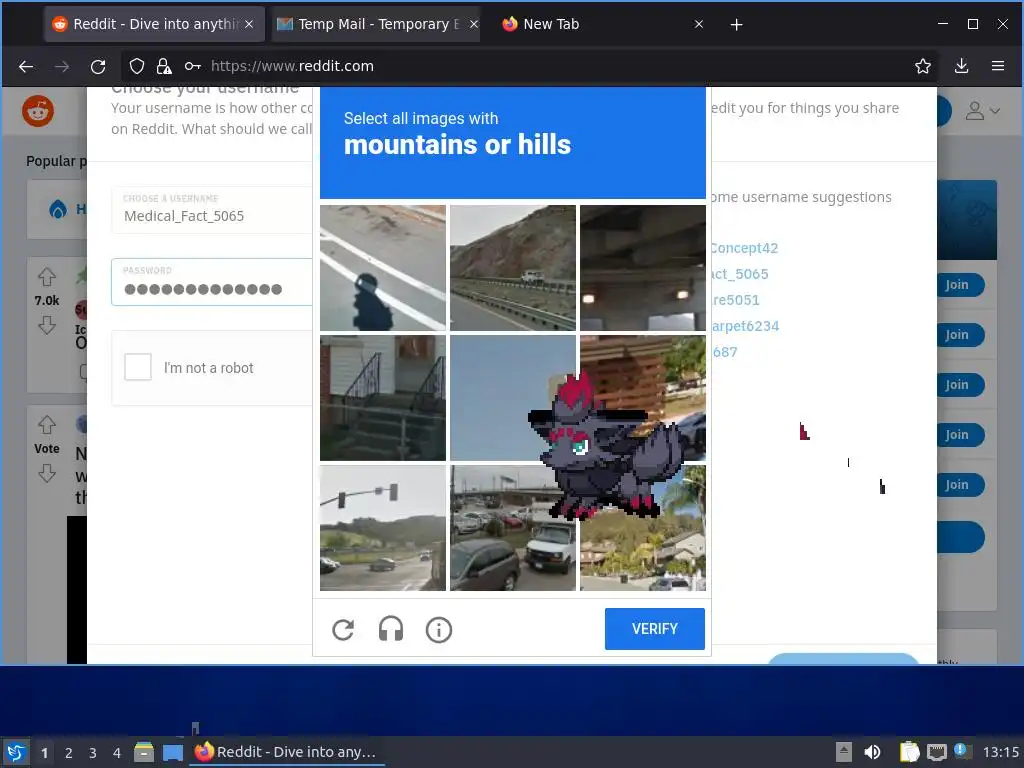Click the tray clipboard icon
The image size is (1024, 768).
(909, 752)
